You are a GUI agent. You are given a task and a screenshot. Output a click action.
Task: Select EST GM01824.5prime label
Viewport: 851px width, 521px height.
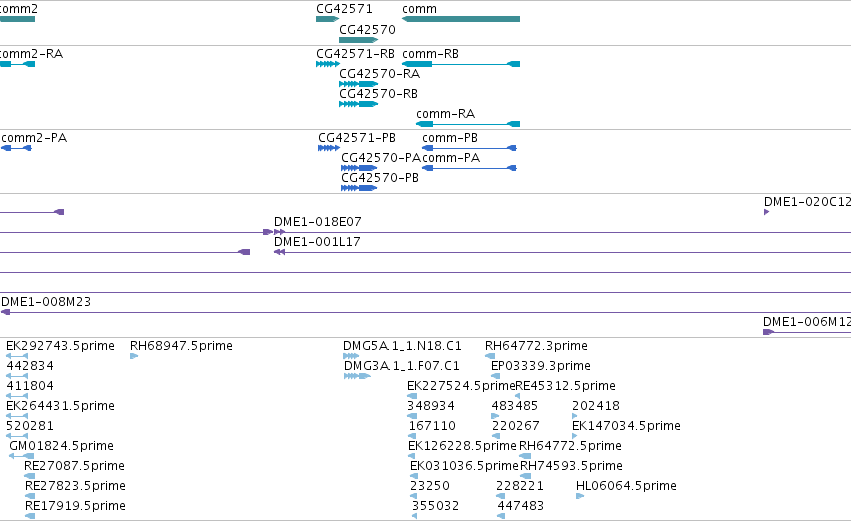point(61,446)
